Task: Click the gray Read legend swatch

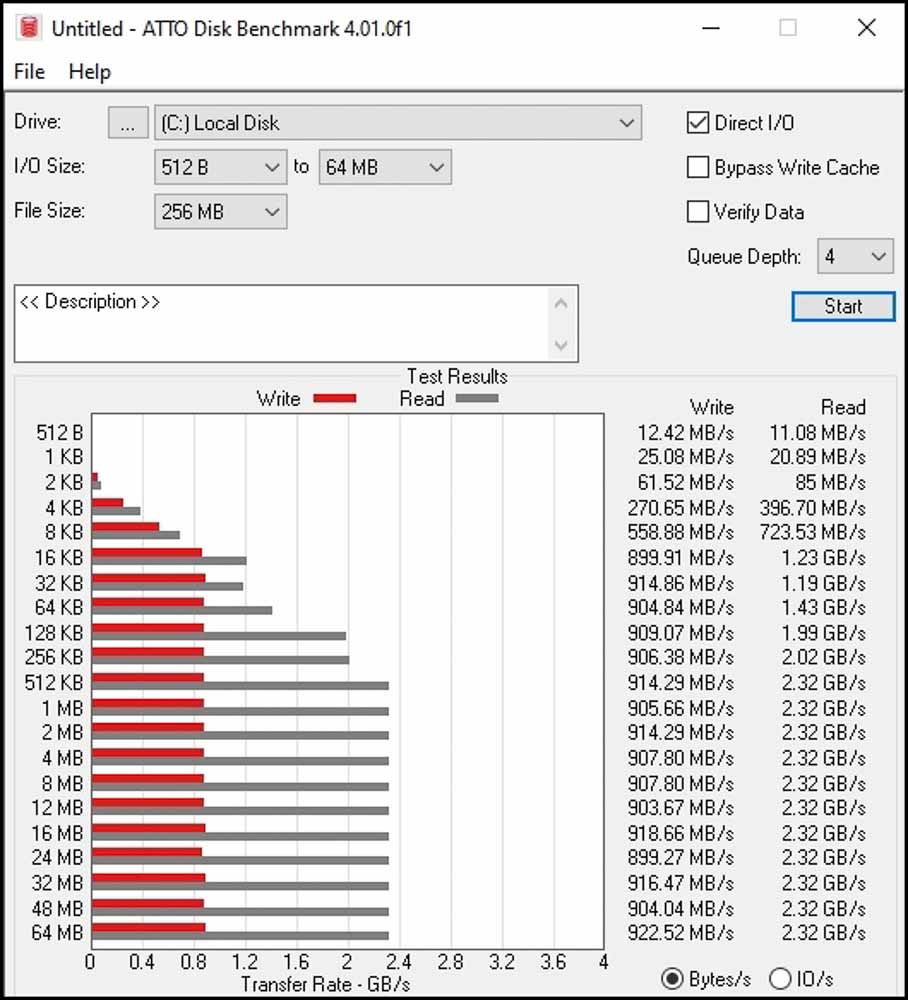Action: [477, 399]
